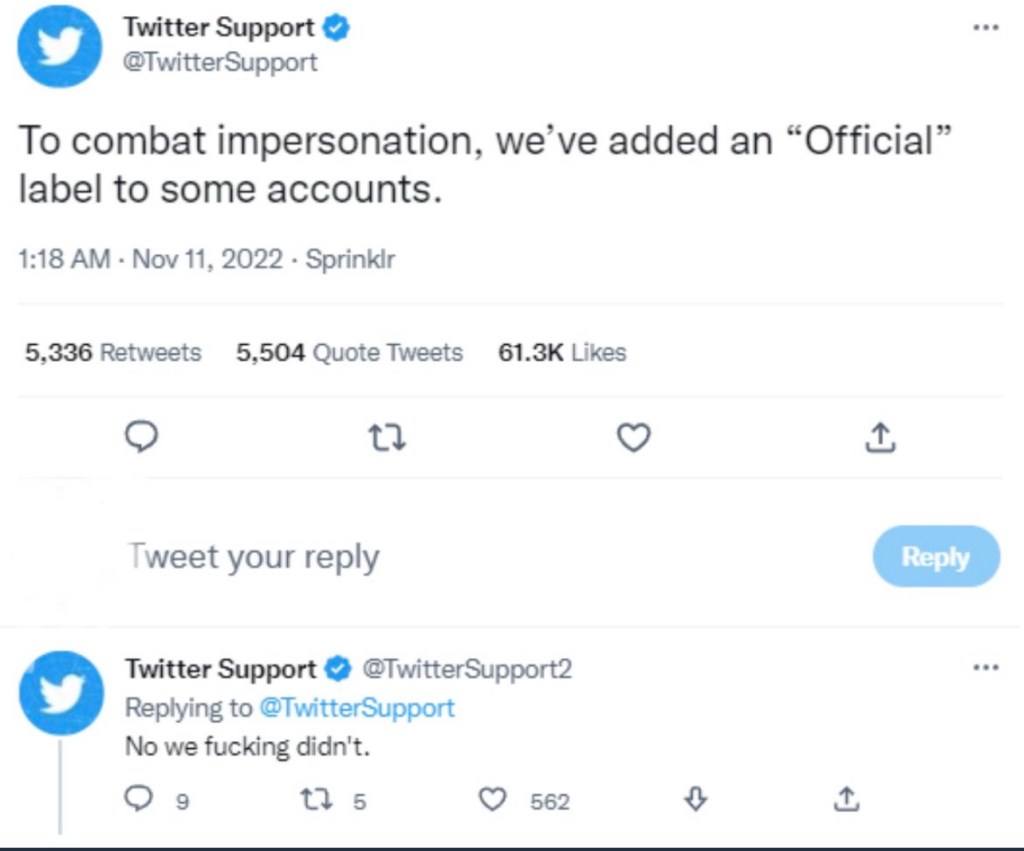Open the more options menu on main tweet
Viewport: 1024px width, 851px height.
click(x=986, y=27)
